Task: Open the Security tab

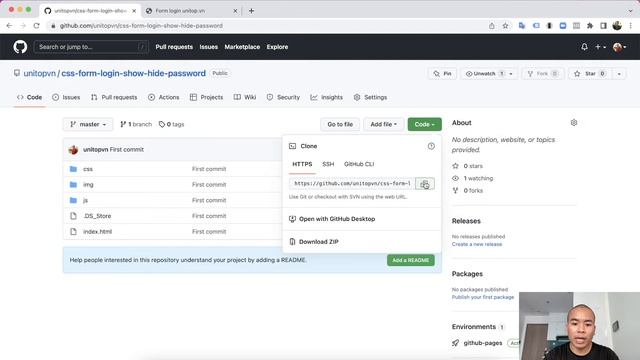Action: (283, 97)
